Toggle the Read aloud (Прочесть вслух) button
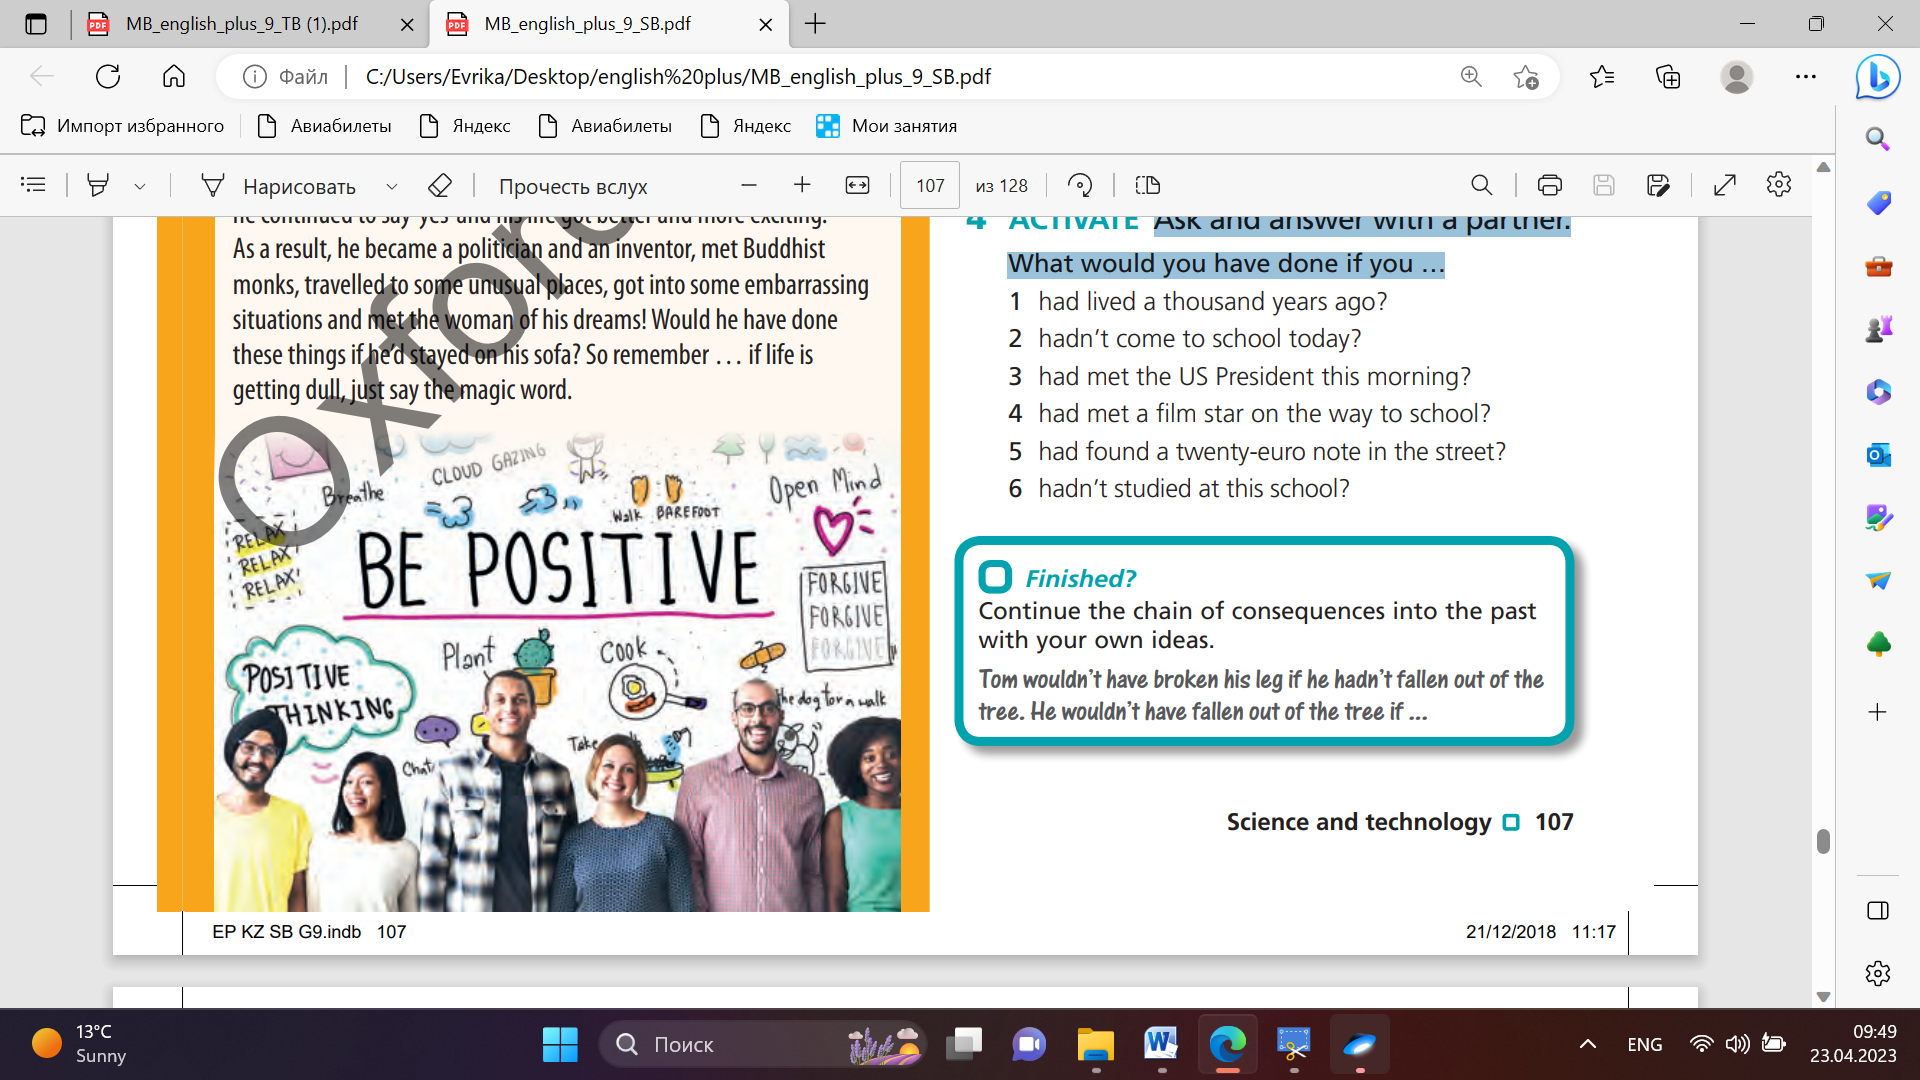The height and width of the screenshot is (1080, 1920). coord(573,186)
